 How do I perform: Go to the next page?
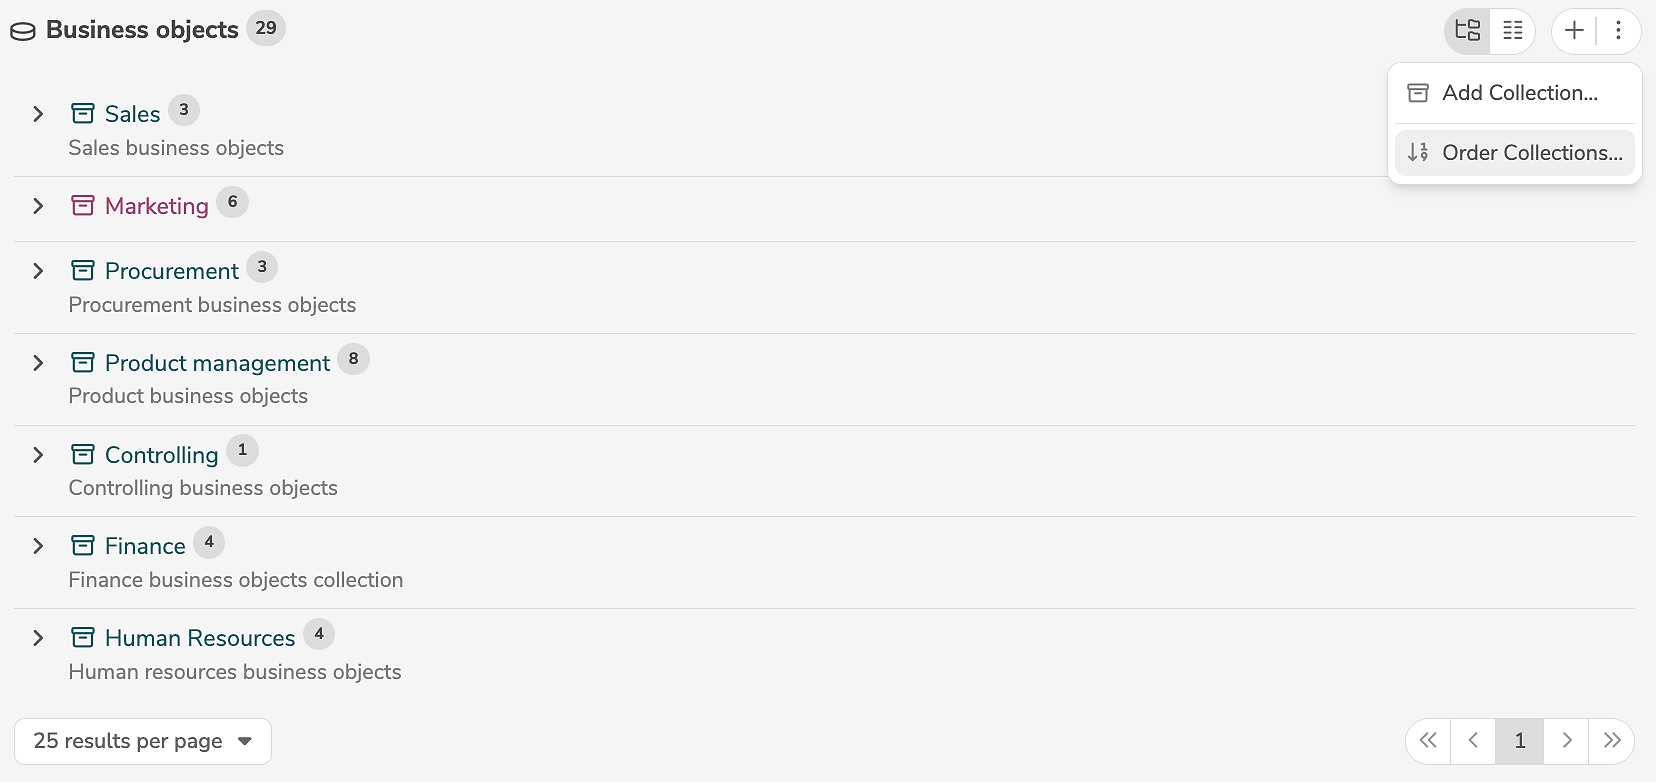1567,741
